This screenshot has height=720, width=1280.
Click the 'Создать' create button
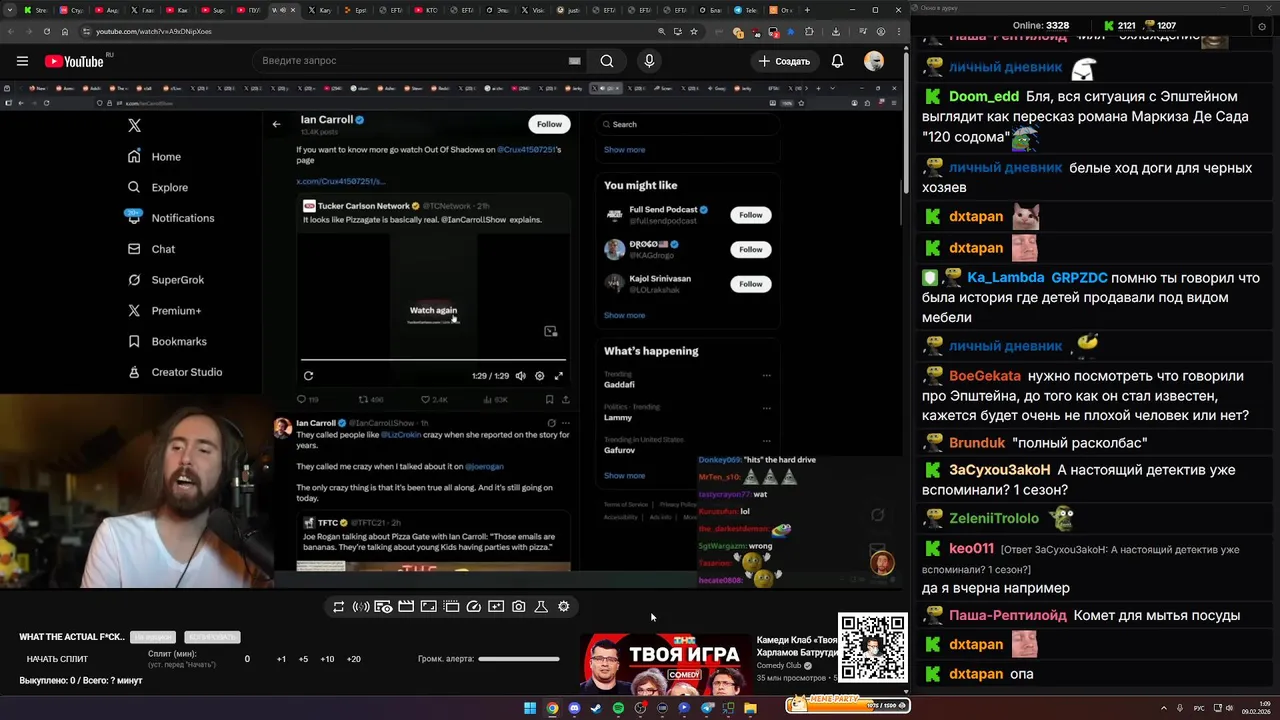pos(785,61)
